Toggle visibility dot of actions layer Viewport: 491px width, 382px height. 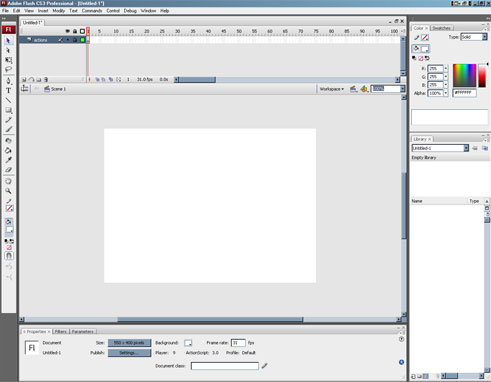click(x=68, y=40)
